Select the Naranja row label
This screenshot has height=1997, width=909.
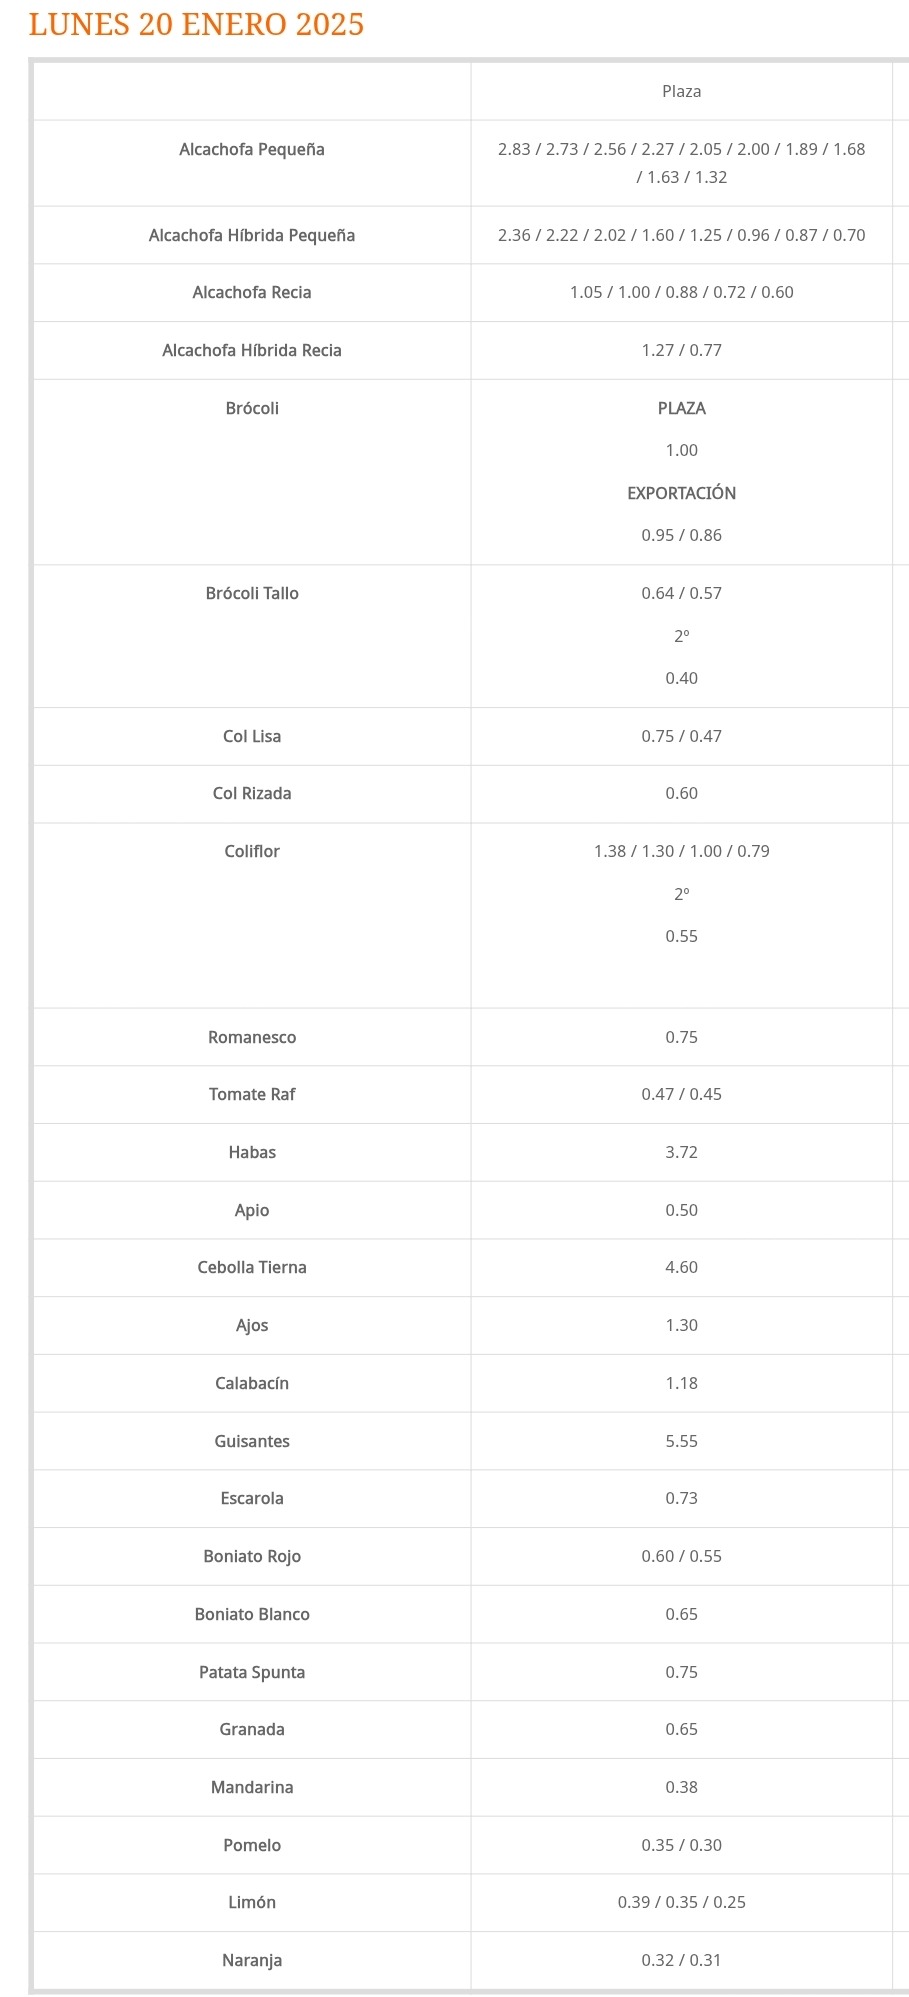(x=252, y=1960)
